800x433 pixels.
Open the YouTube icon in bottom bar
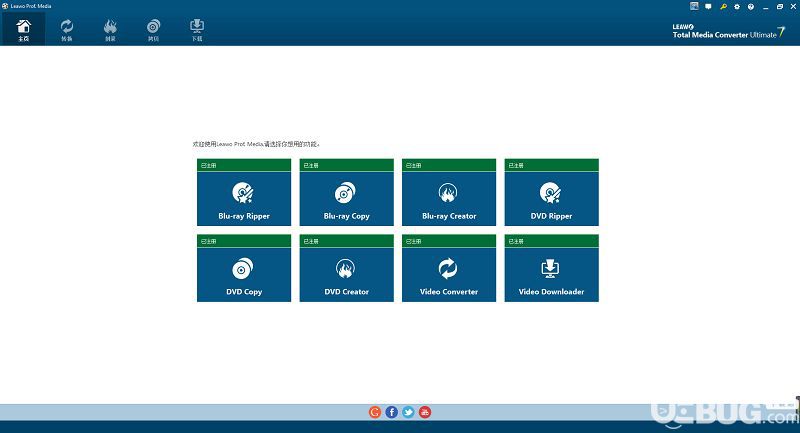pyautogui.click(x=425, y=412)
